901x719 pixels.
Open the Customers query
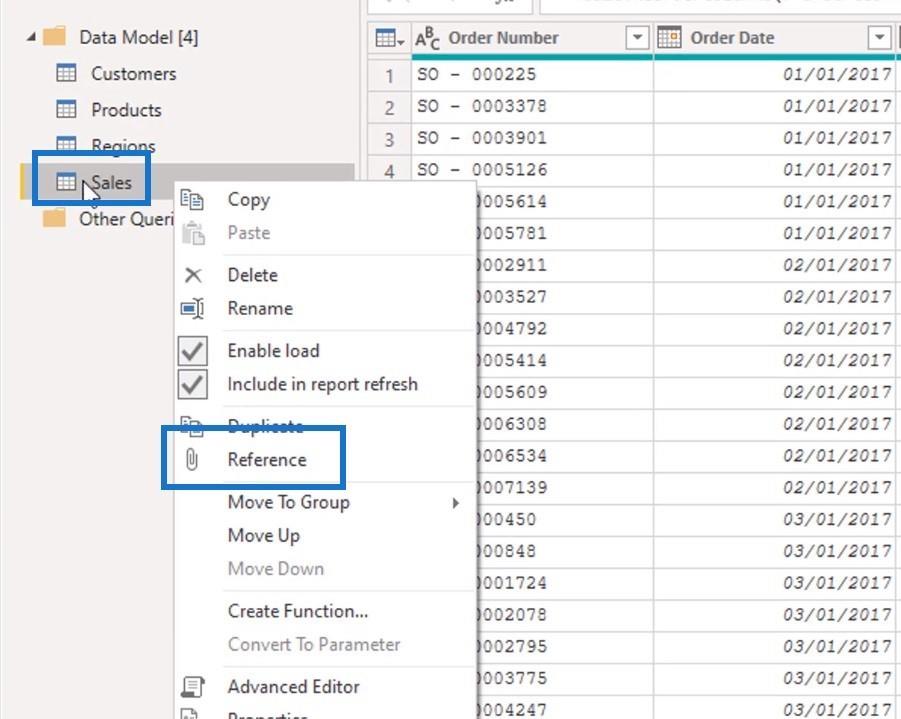(133, 74)
